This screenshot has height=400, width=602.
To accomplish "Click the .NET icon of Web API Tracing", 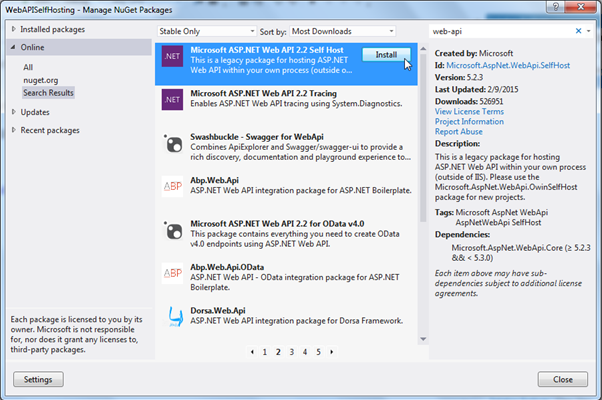I will (172, 99).
